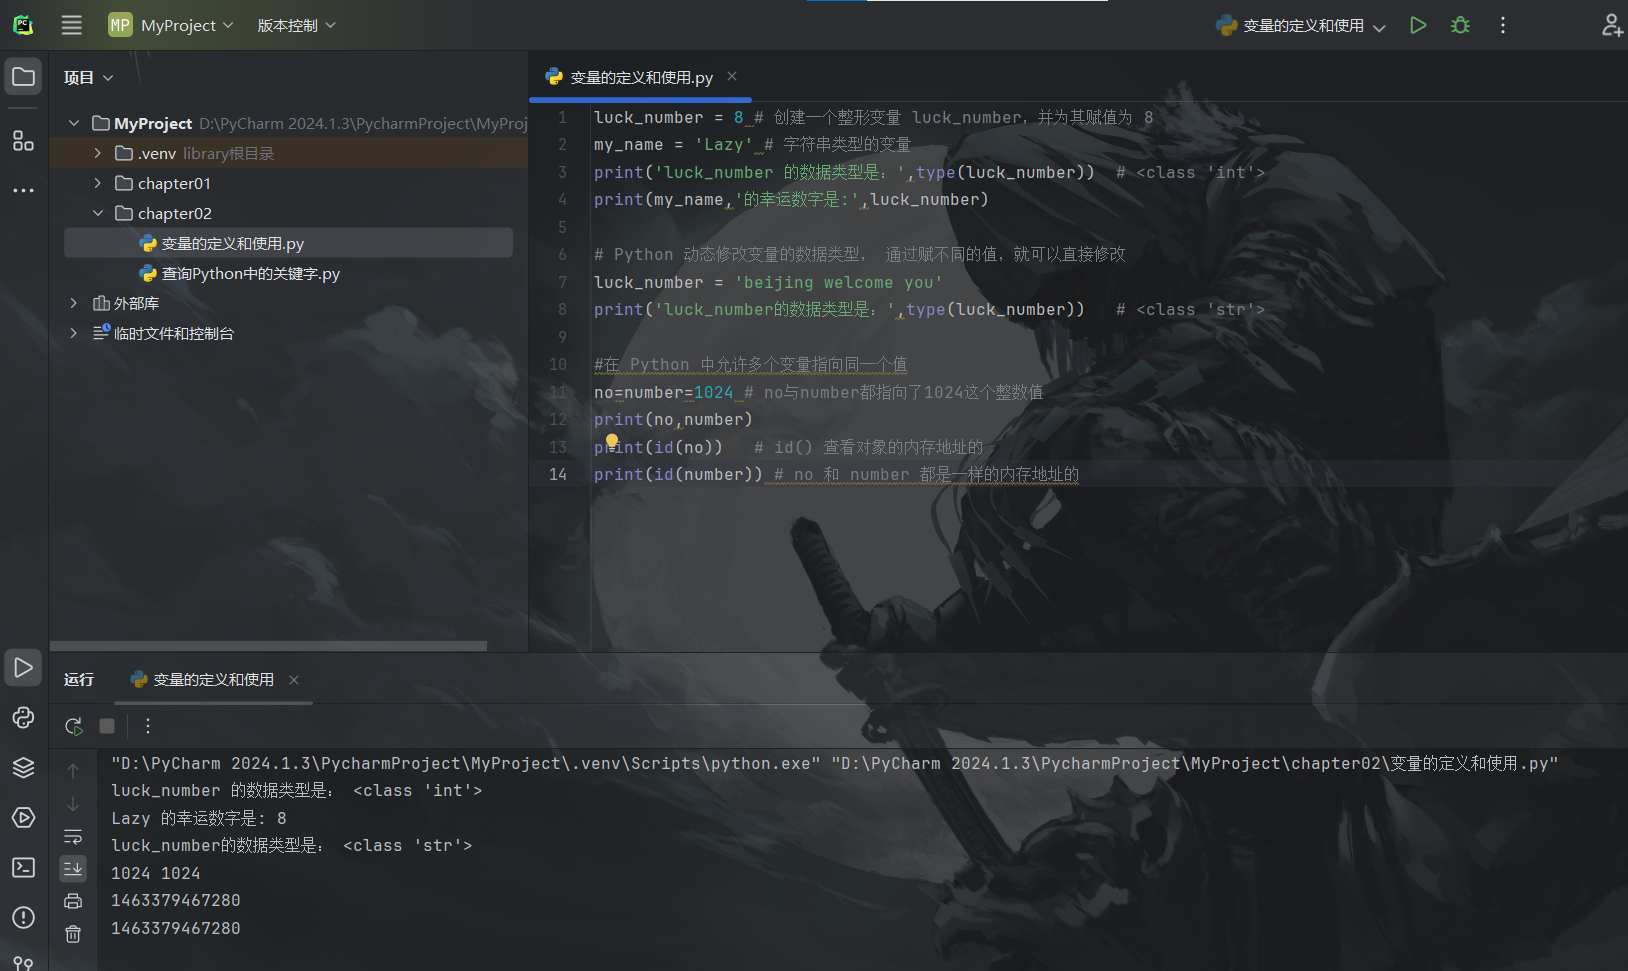Screen dimensions: 1628x971
Task: Open the Project tool window icon
Action: pyautogui.click(x=23, y=77)
